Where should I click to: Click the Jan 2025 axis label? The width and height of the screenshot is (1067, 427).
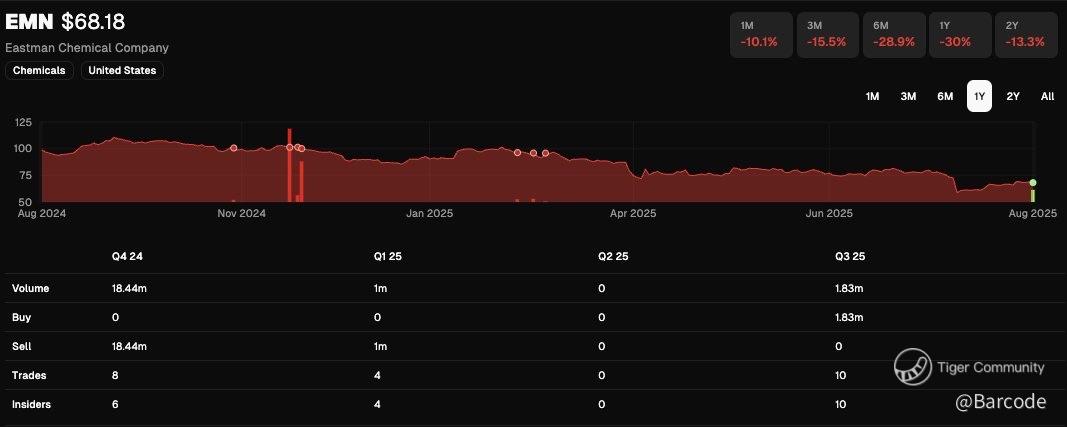click(429, 213)
